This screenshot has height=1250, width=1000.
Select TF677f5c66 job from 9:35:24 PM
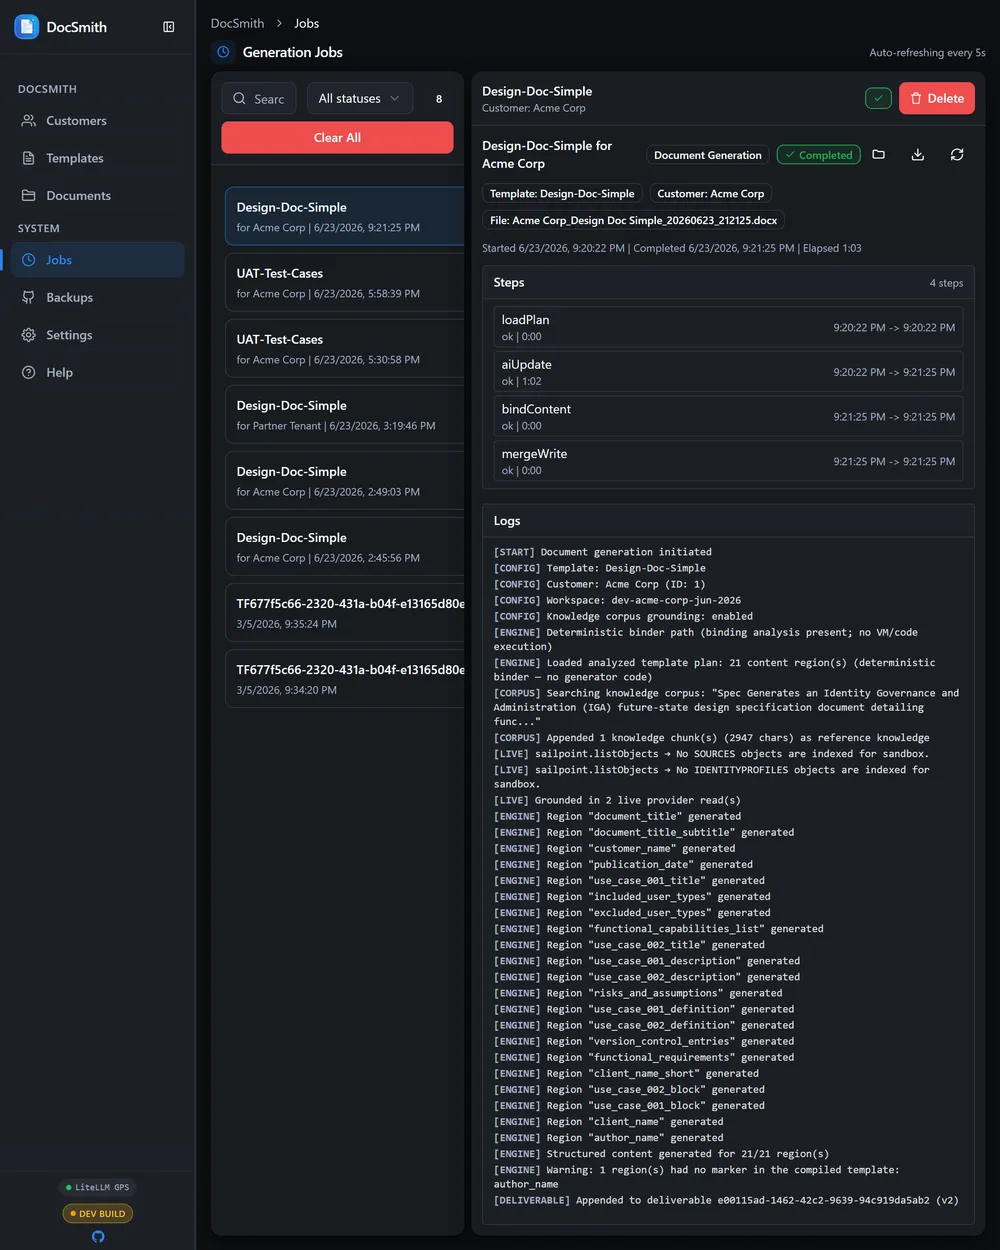click(345, 612)
